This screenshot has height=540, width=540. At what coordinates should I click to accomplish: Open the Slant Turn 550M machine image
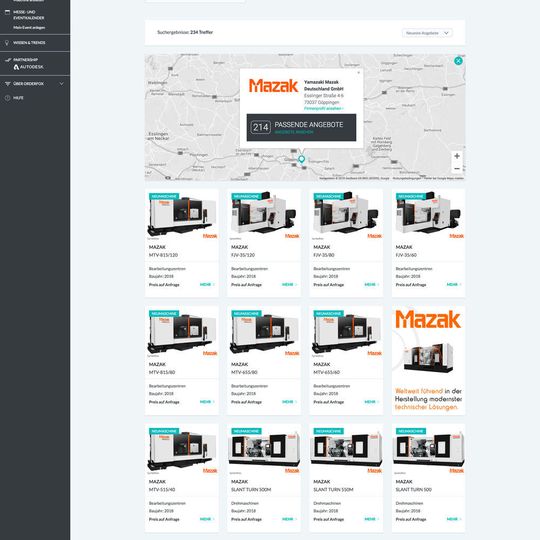point(346,450)
